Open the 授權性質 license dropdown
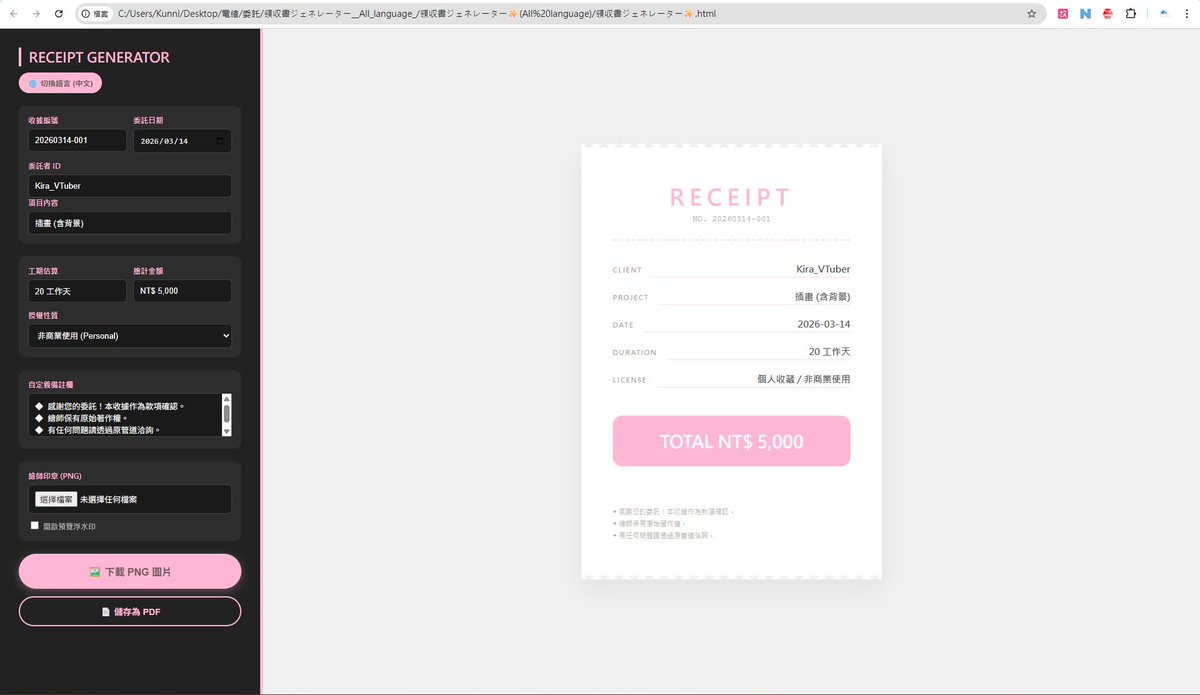Viewport: 1200px width, 695px height. tap(130, 336)
